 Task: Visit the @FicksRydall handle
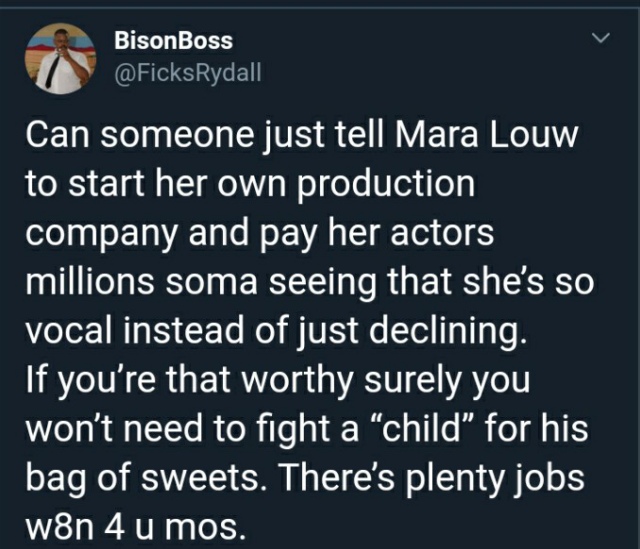(x=188, y=73)
